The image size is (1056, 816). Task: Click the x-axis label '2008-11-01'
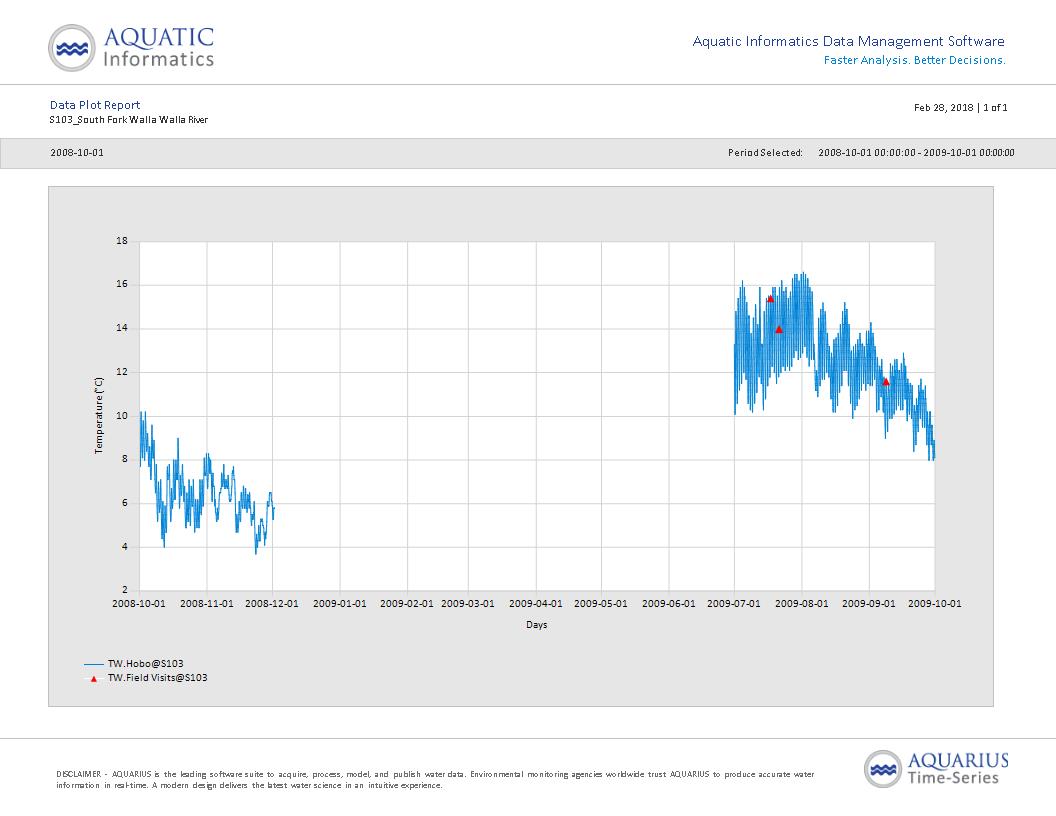[207, 604]
